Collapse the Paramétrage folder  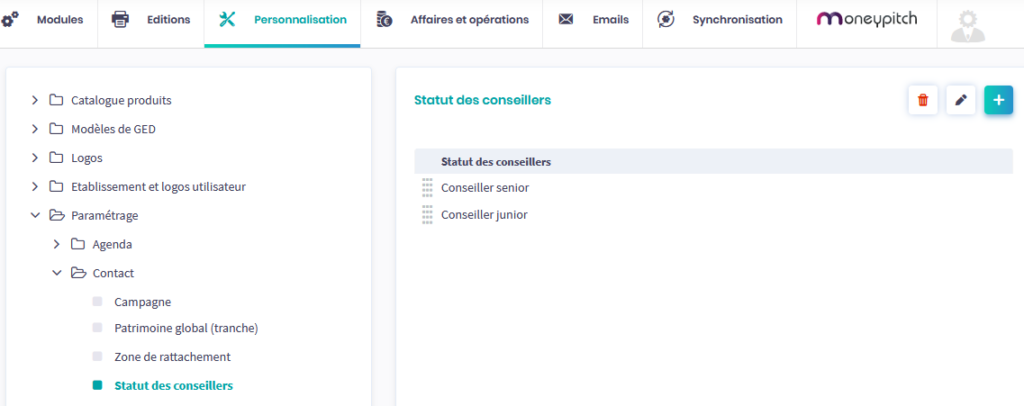(x=35, y=215)
